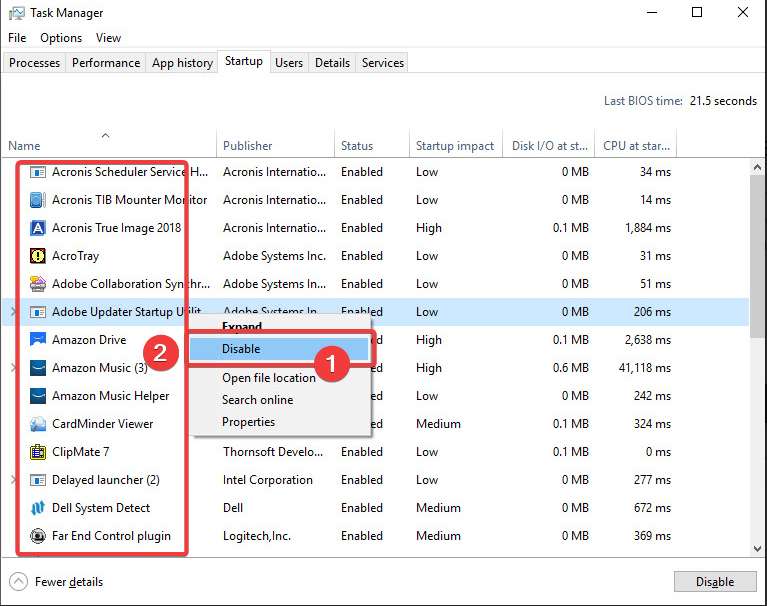Click the Amazon Music Helper icon

pyautogui.click(x=38, y=396)
